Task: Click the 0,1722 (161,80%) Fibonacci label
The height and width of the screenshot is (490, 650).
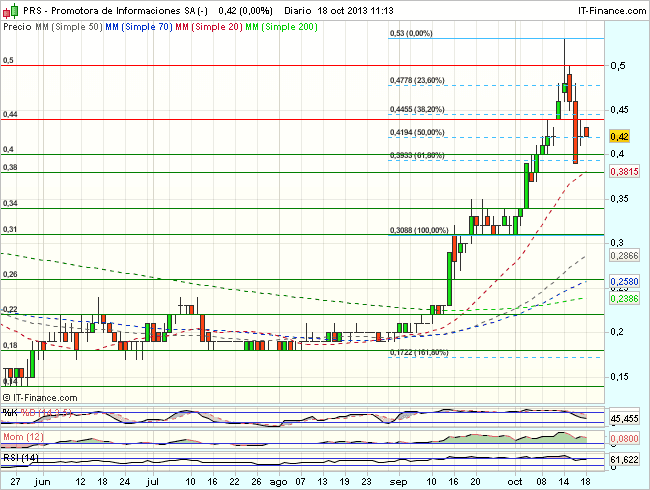Action: click(419, 352)
